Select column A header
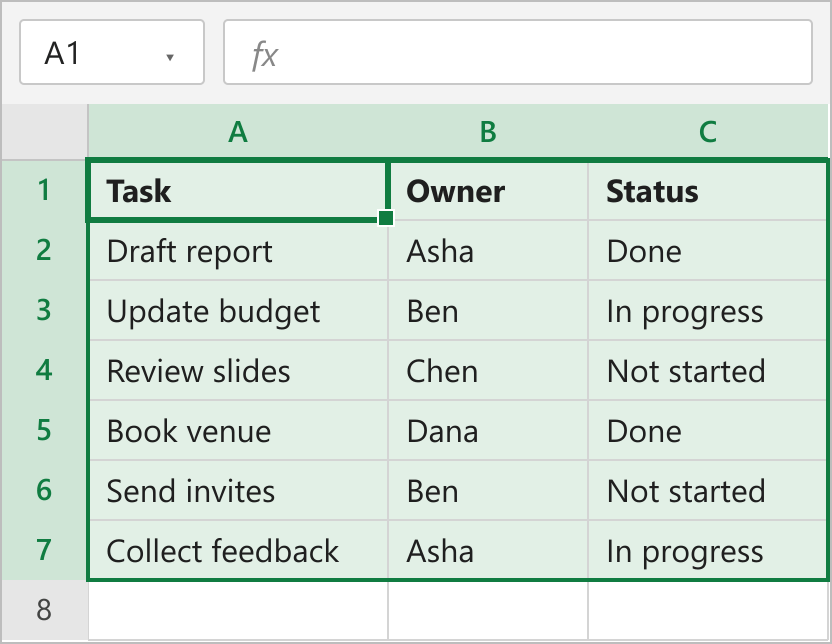 point(238,132)
